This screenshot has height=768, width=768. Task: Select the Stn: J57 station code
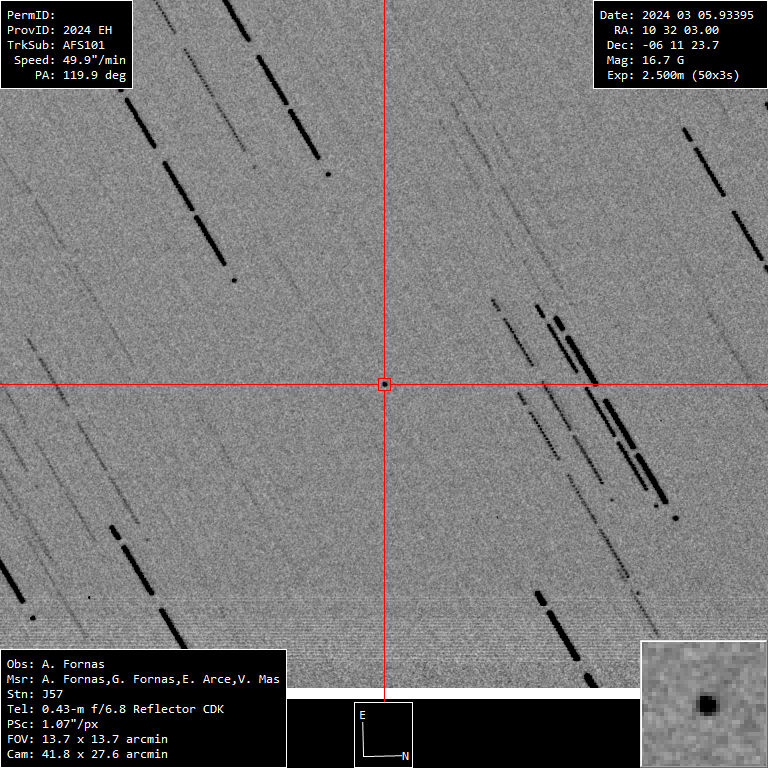coord(35,694)
